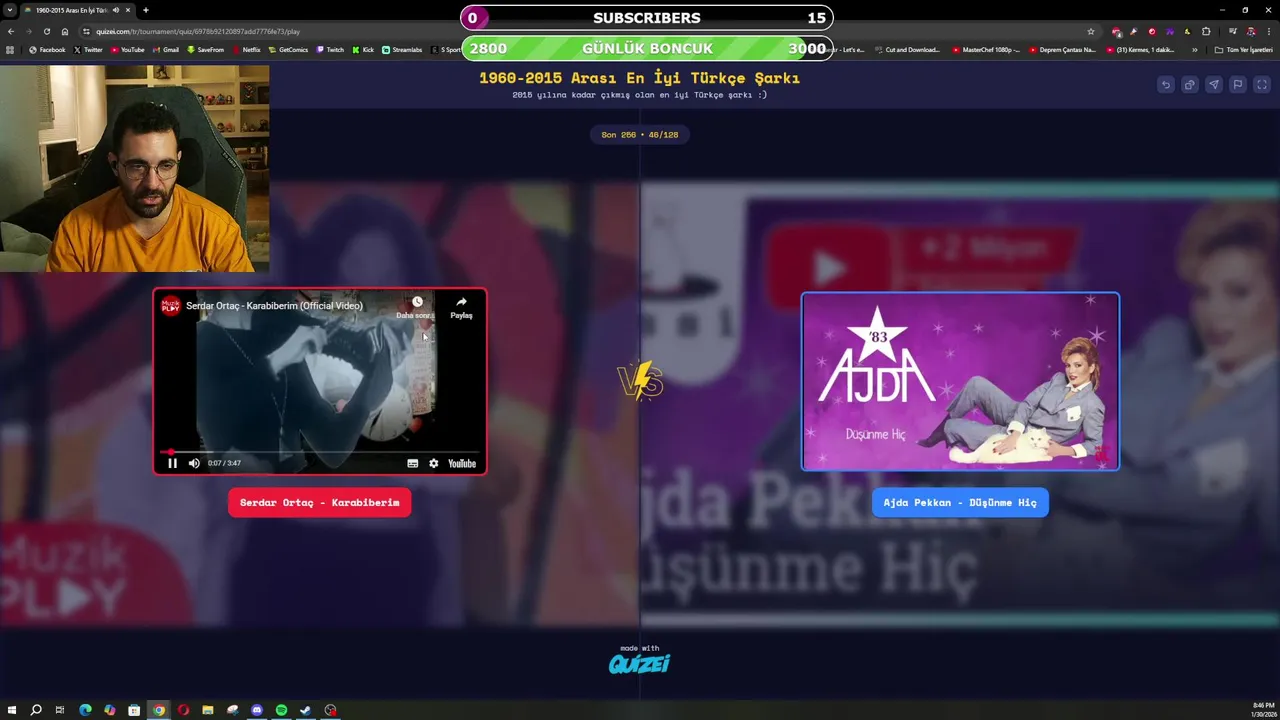
Task: Open File Explorer from the taskbar
Action: pyautogui.click(x=208, y=710)
